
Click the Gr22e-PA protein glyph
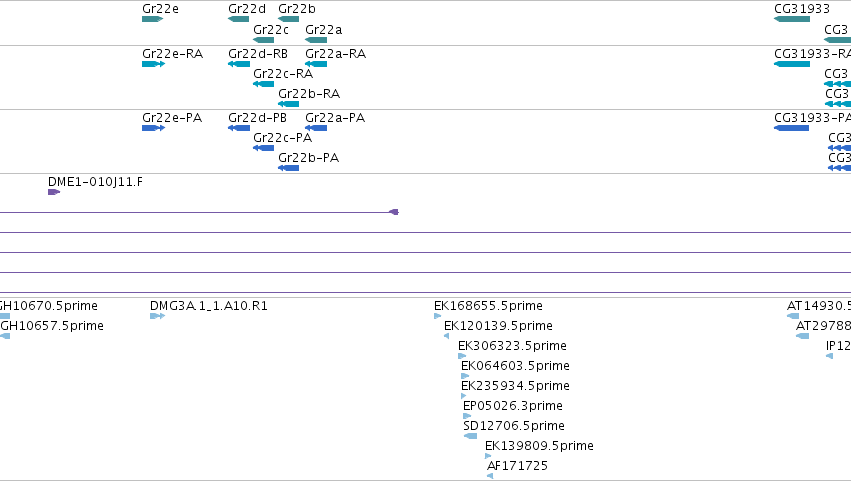(x=154, y=128)
